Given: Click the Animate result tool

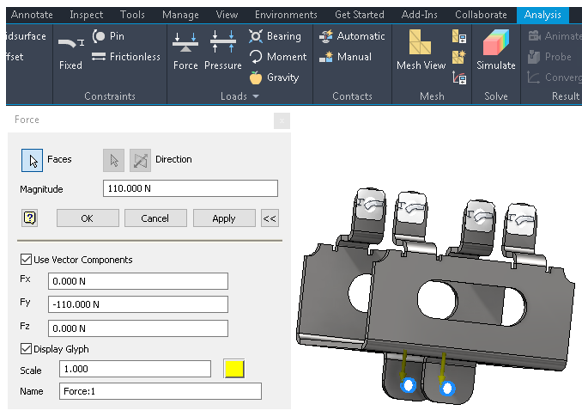Looking at the screenshot, I should [x=555, y=36].
